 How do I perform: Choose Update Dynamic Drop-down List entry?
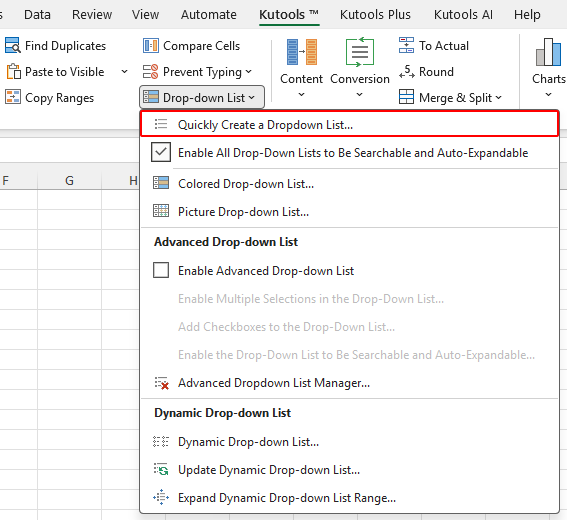pyautogui.click(x=349, y=470)
